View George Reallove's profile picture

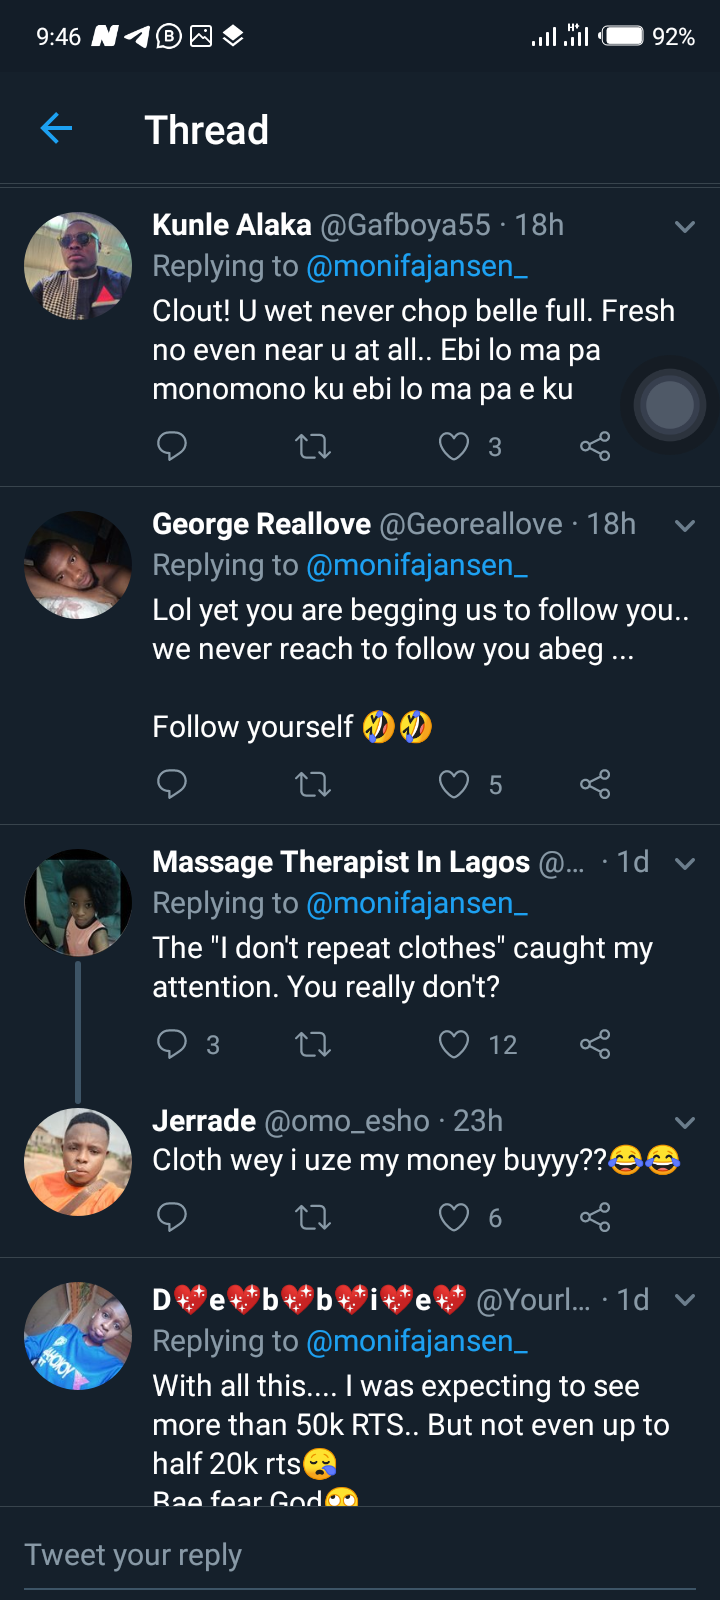point(78,565)
